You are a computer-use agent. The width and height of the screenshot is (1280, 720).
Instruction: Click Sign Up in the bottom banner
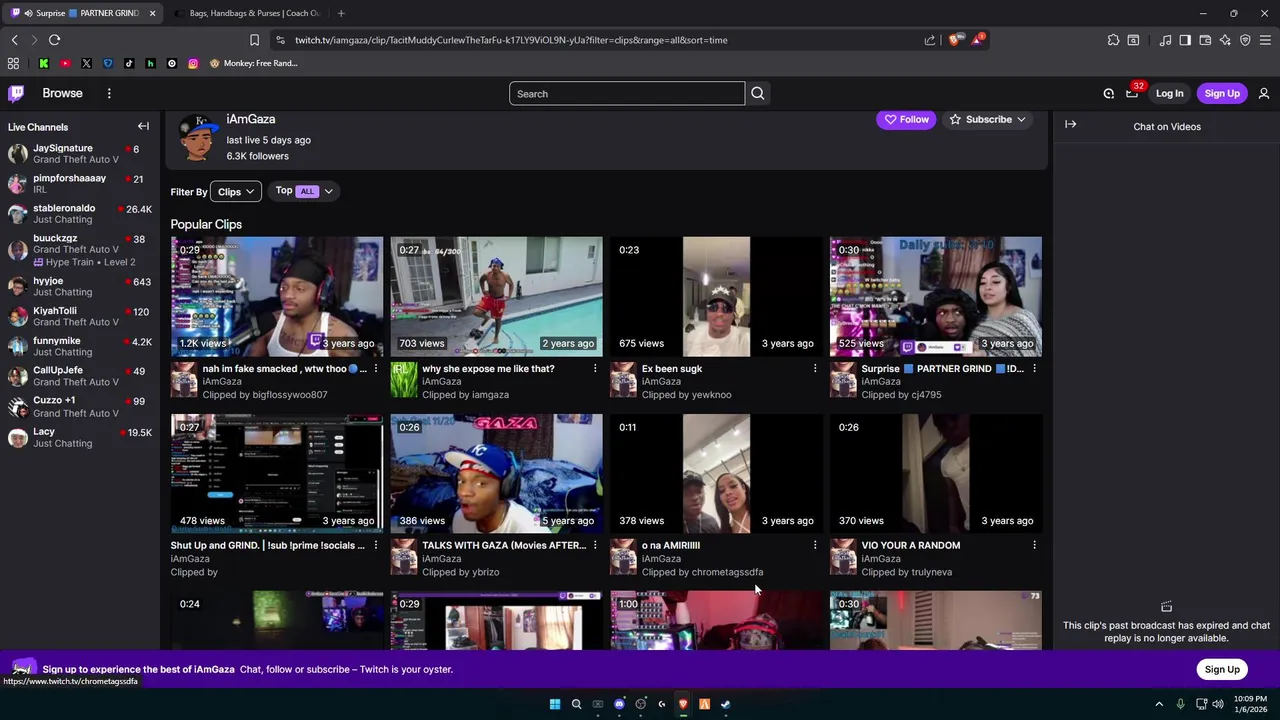pyautogui.click(x=1222, y=669)
